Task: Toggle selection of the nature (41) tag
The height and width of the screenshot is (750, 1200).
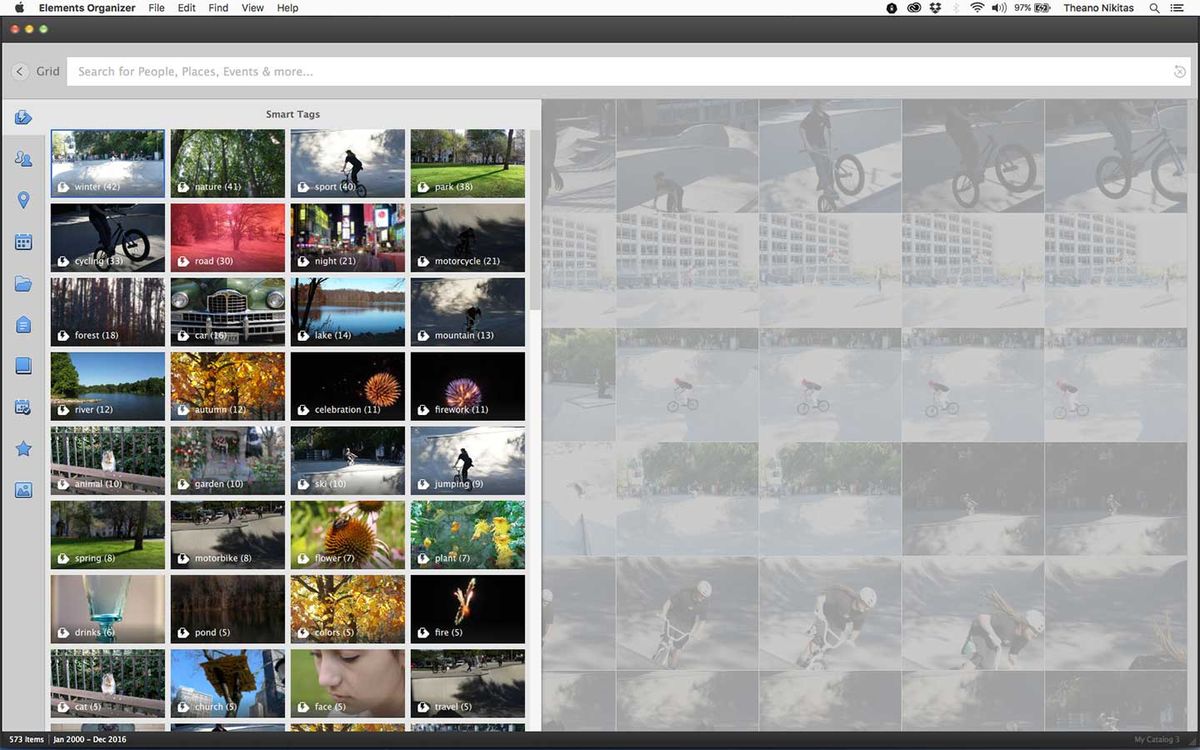Action: coord(227,163)
